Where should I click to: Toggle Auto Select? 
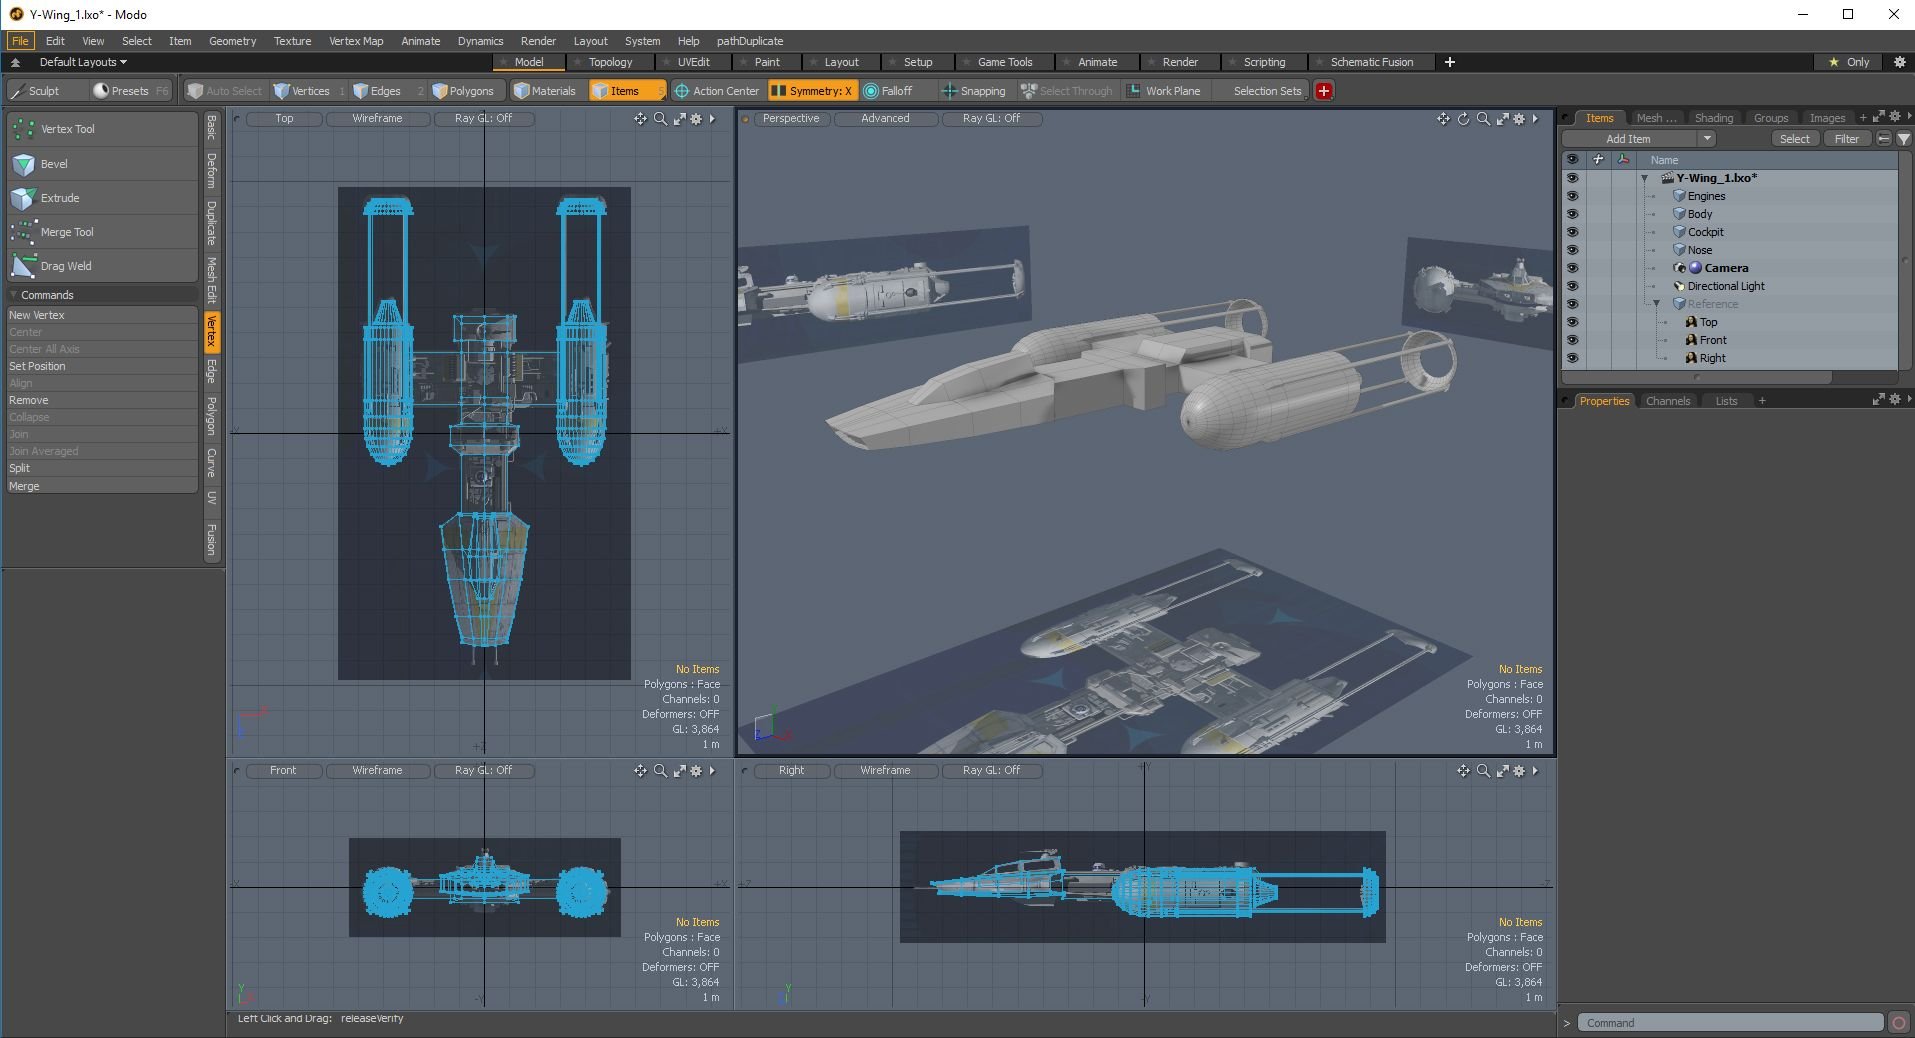tap(225, 91)
